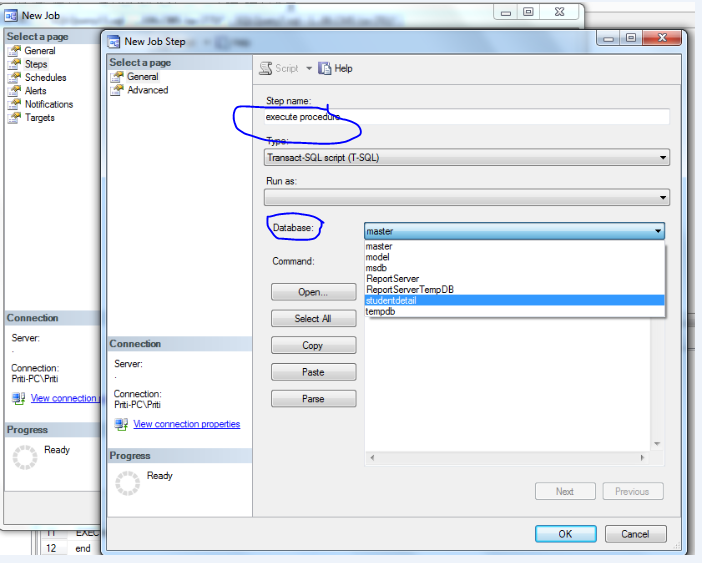This screenshot has width=702, height=563.
Task: Click the Cancel button
Action: click(x=635, y=534)
